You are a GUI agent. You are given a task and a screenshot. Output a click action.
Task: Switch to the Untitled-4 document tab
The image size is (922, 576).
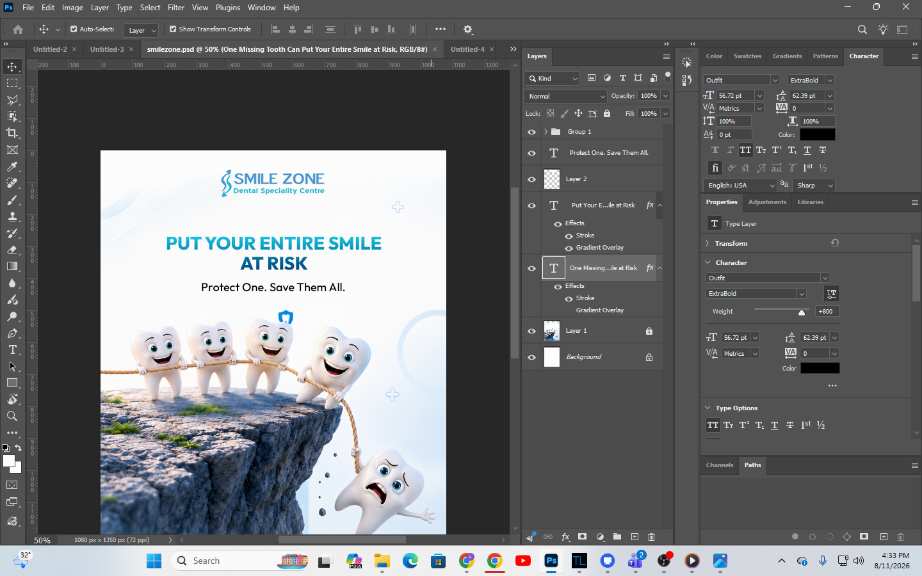(x=467, y=49)
